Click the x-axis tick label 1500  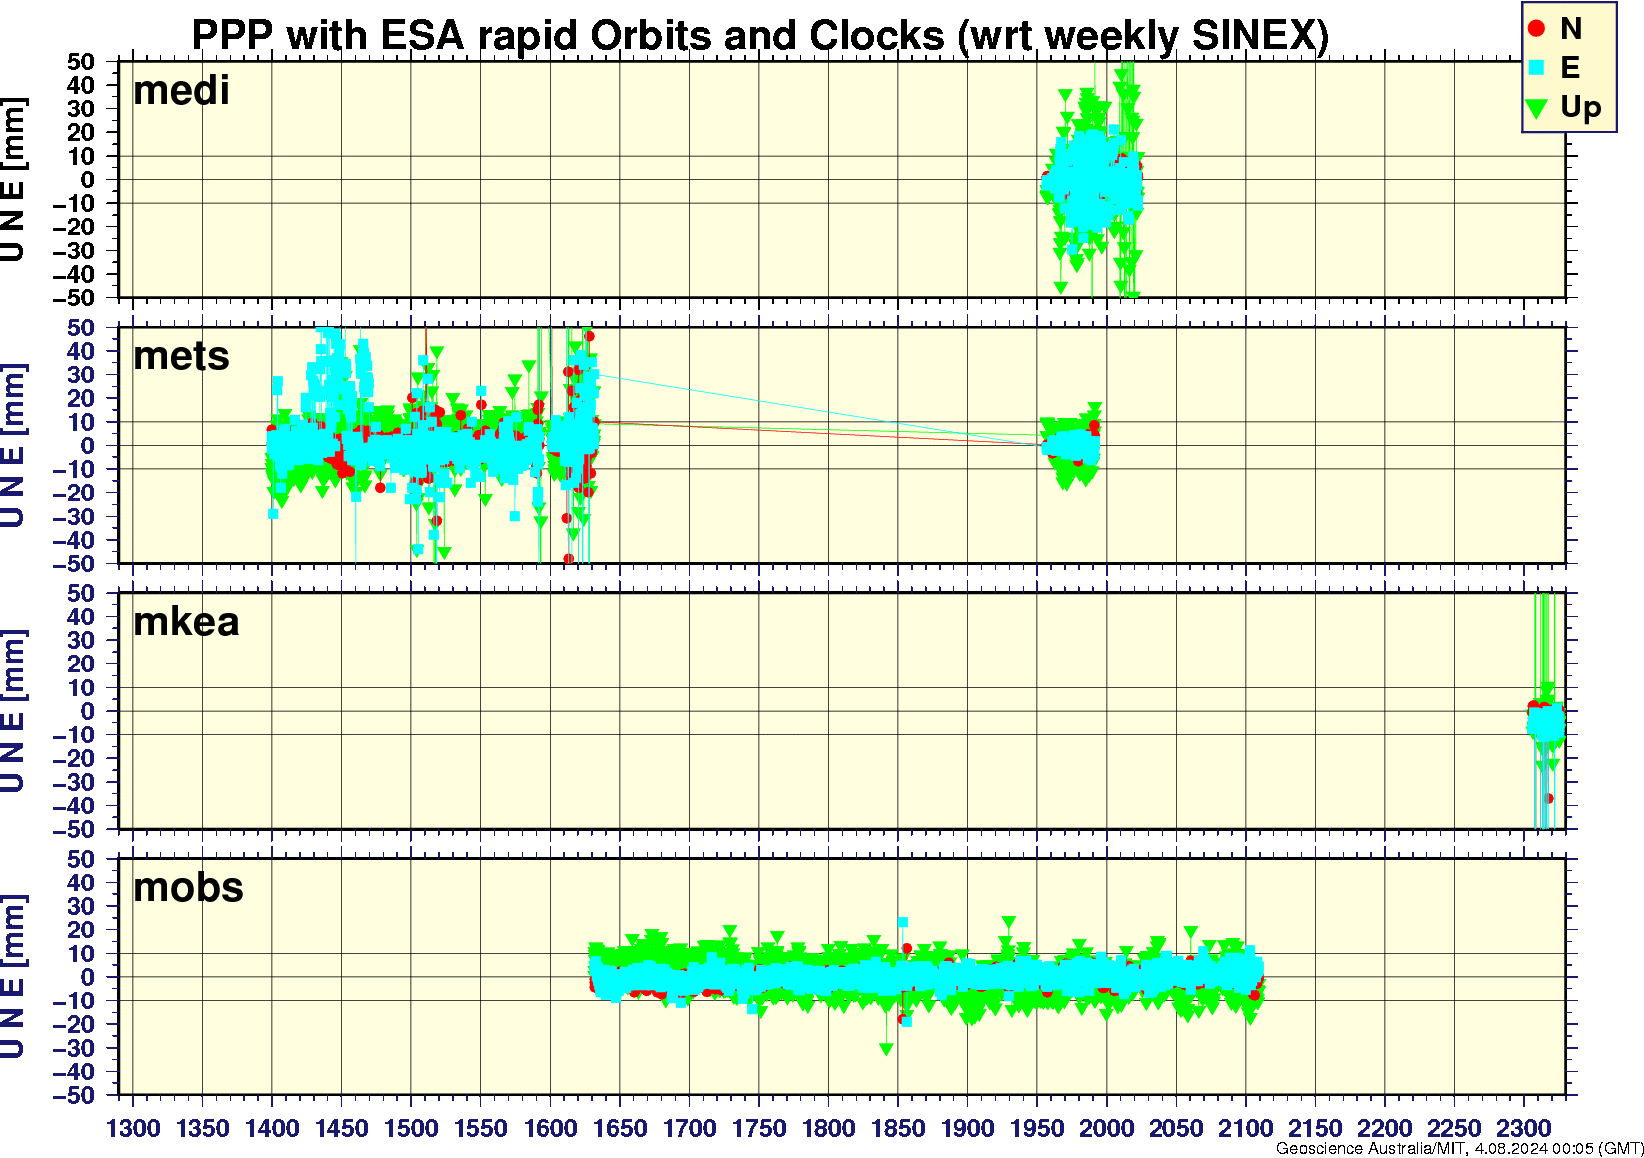point(411,1129)
